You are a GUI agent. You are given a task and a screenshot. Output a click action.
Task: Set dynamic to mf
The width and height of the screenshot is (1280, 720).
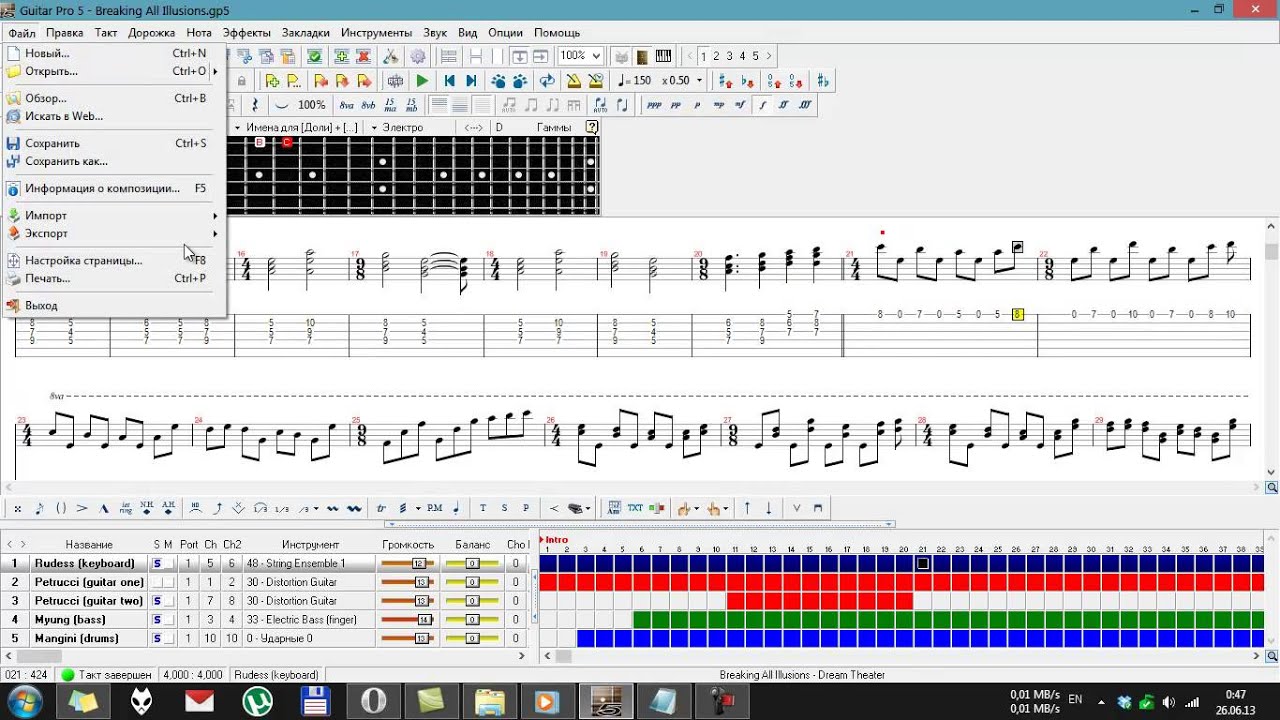[x=740, y=104]
